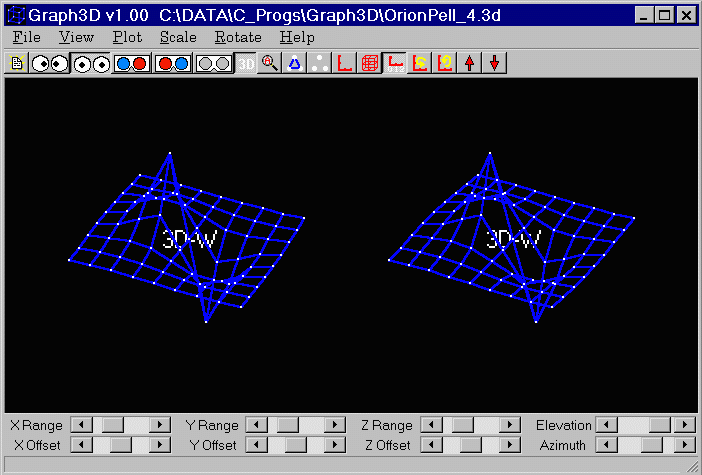Toggle the white dots points icon
Image resolution: width=702 pixels, height=475 pixels.
coord(320,63)
